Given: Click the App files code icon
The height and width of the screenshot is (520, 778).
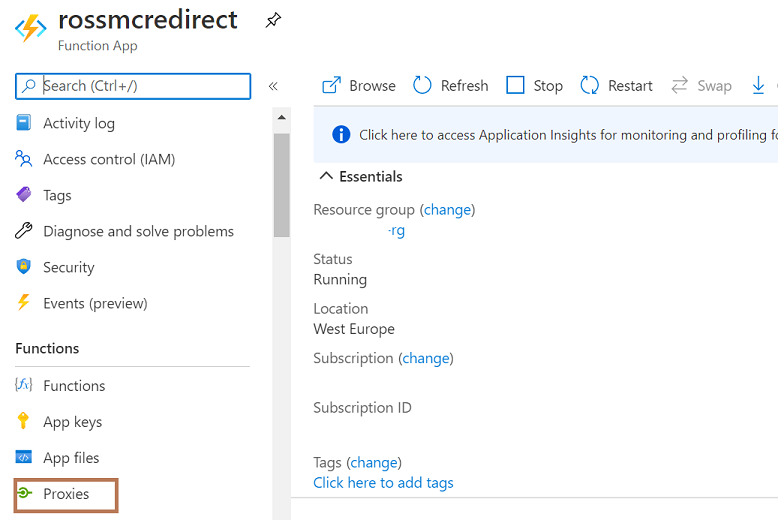Looking at the screenshot, I should pos(23,456).
